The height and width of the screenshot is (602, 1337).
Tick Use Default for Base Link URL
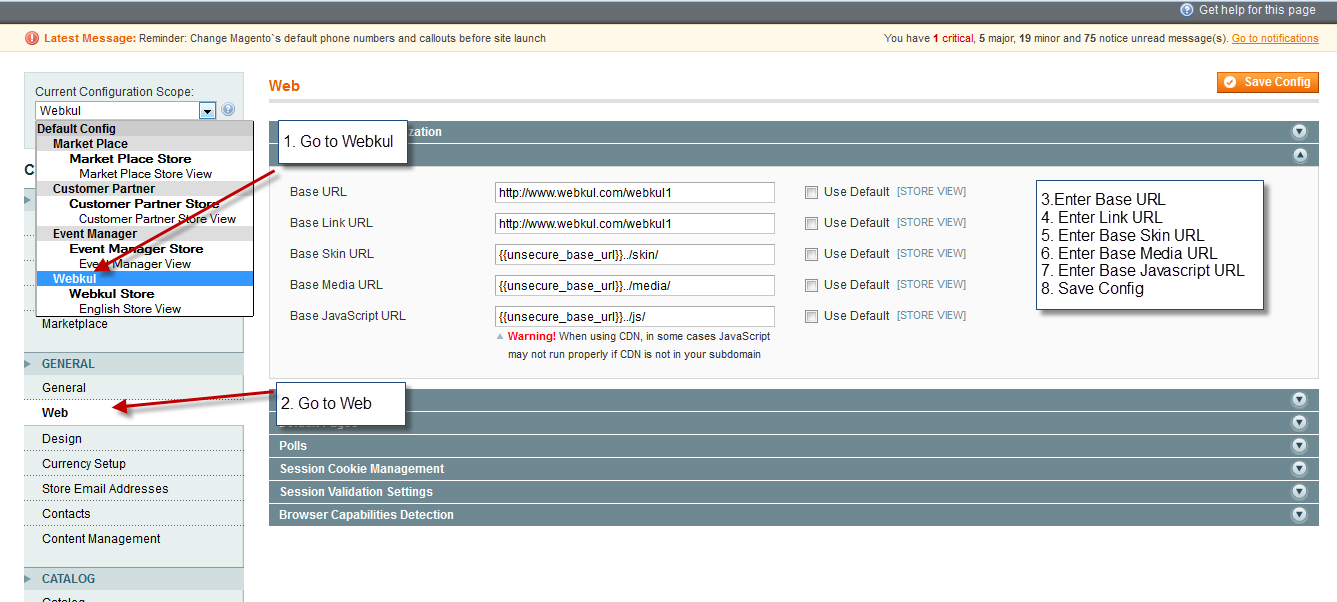(811, 223)
